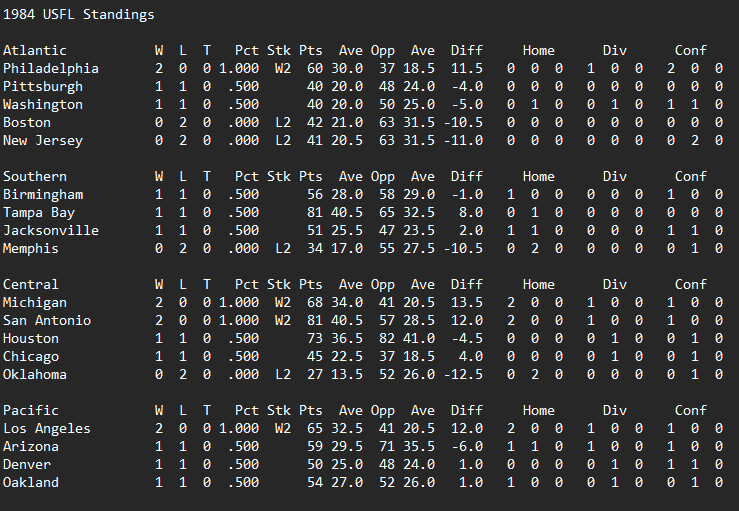The height and width of the screenshot is (511, 739).
Task: Select the Home column header in Pacific section
Action: pos(538,411)
